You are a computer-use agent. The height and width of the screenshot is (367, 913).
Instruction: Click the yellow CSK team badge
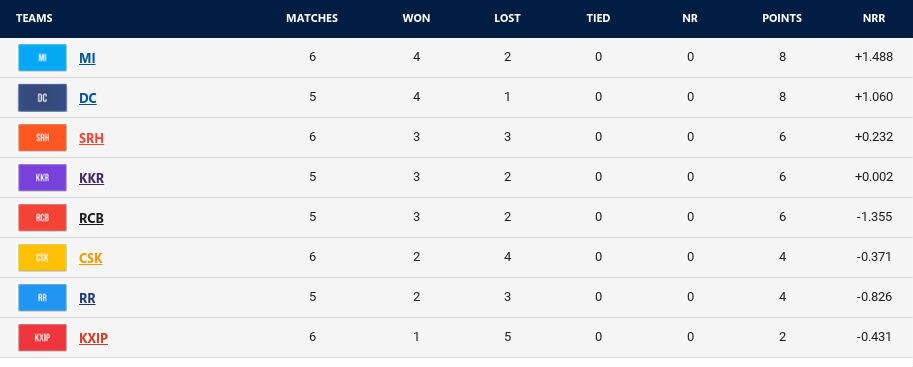pyautogui.click(x=43, y=257)
